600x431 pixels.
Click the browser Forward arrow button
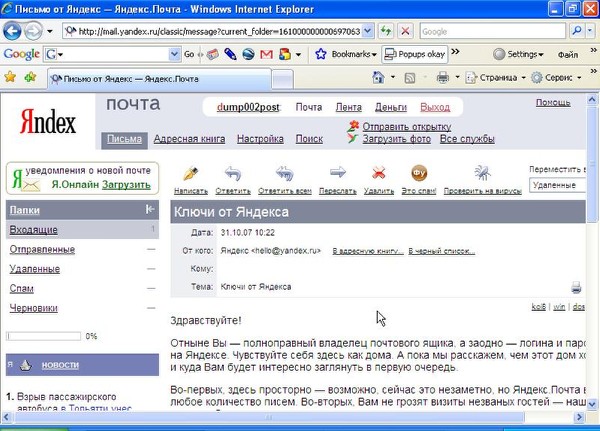pos(33,31)
